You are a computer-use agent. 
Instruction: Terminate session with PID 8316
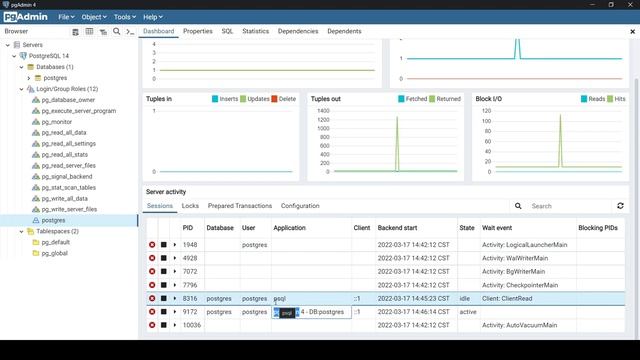152,298
